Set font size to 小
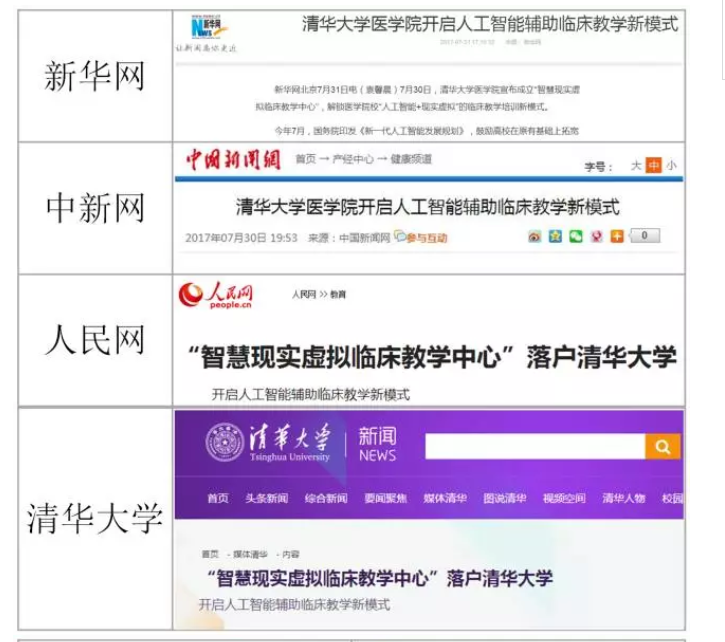 671,166
